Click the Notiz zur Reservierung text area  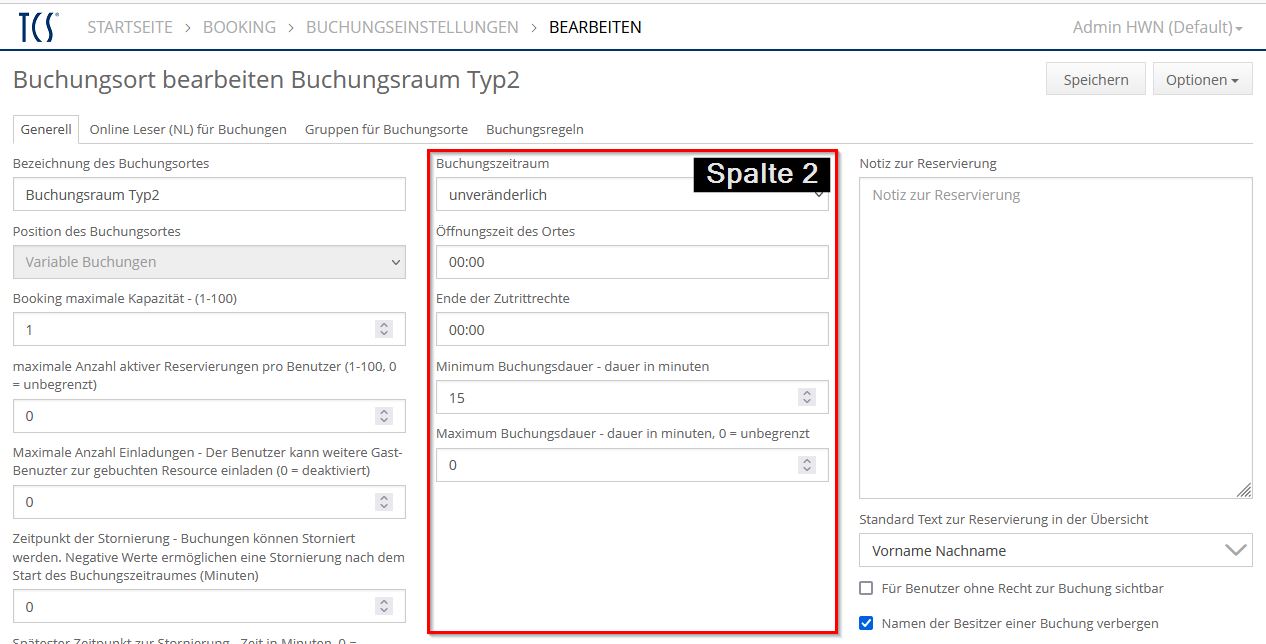(x=1055, y=337)
